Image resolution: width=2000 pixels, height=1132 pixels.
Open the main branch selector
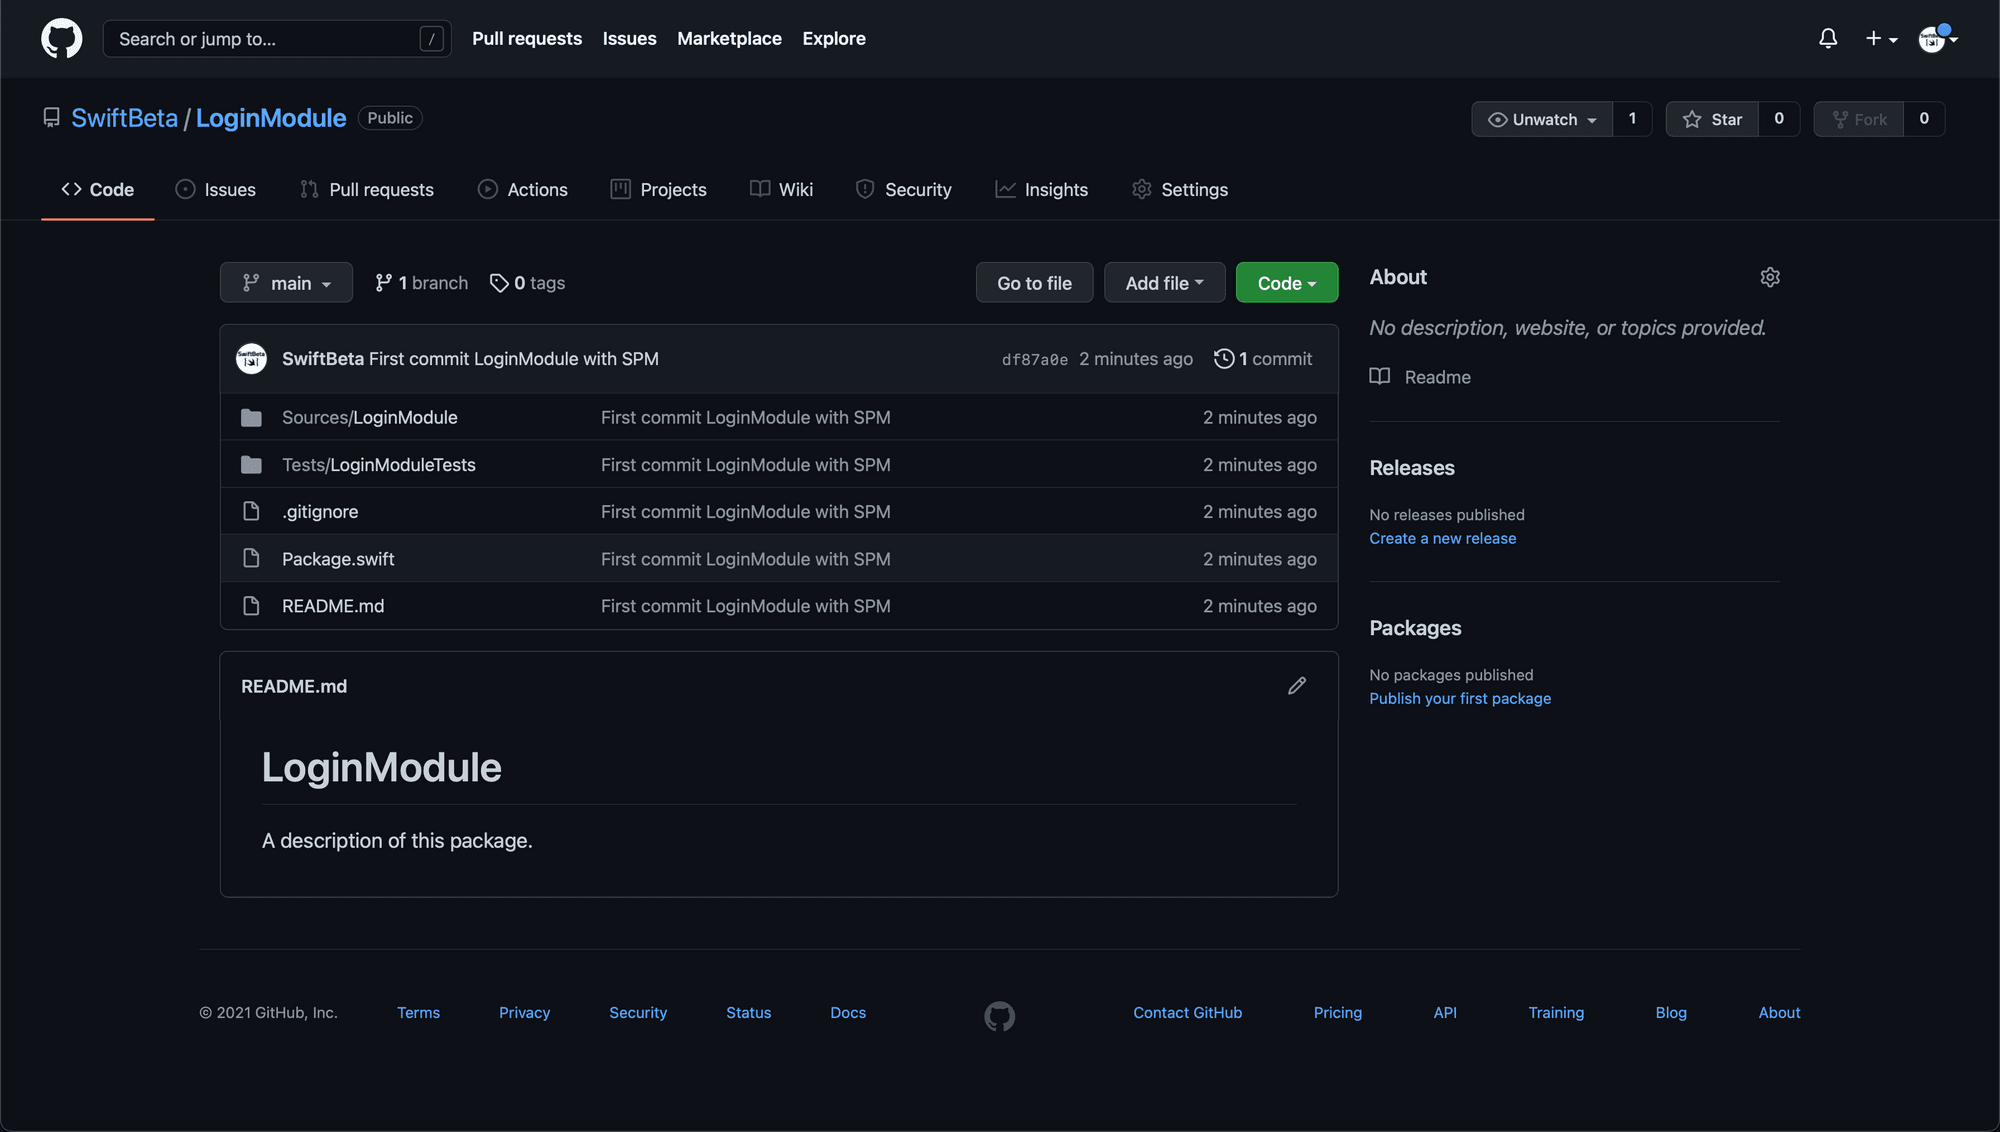(286, 283)
